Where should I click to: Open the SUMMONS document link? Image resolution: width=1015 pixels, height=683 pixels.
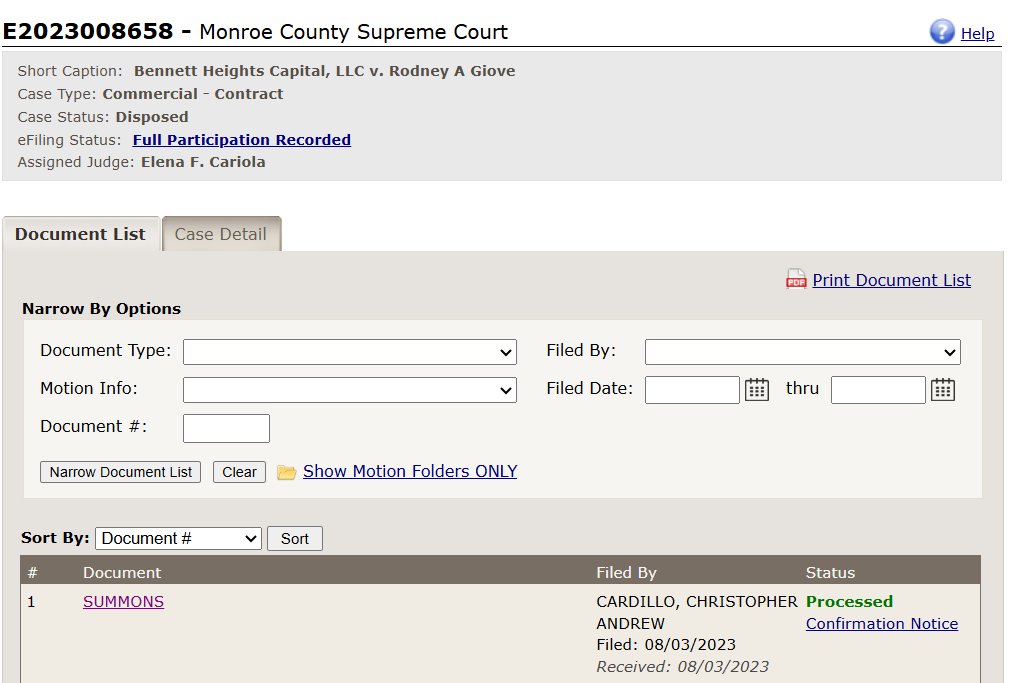click(123, 602)
